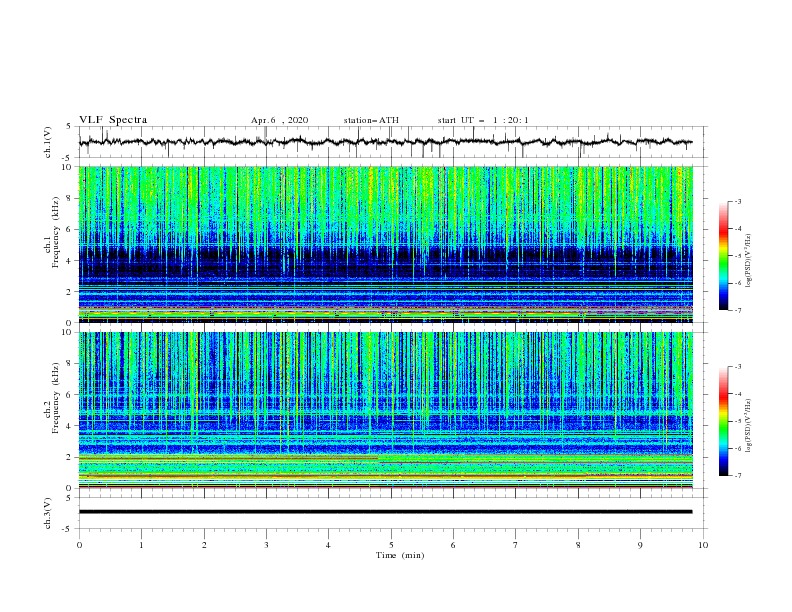792x612 pixels.
Task: Select the "start UT = 1 :20: 1" text
Action: click(x=483, y=120)
